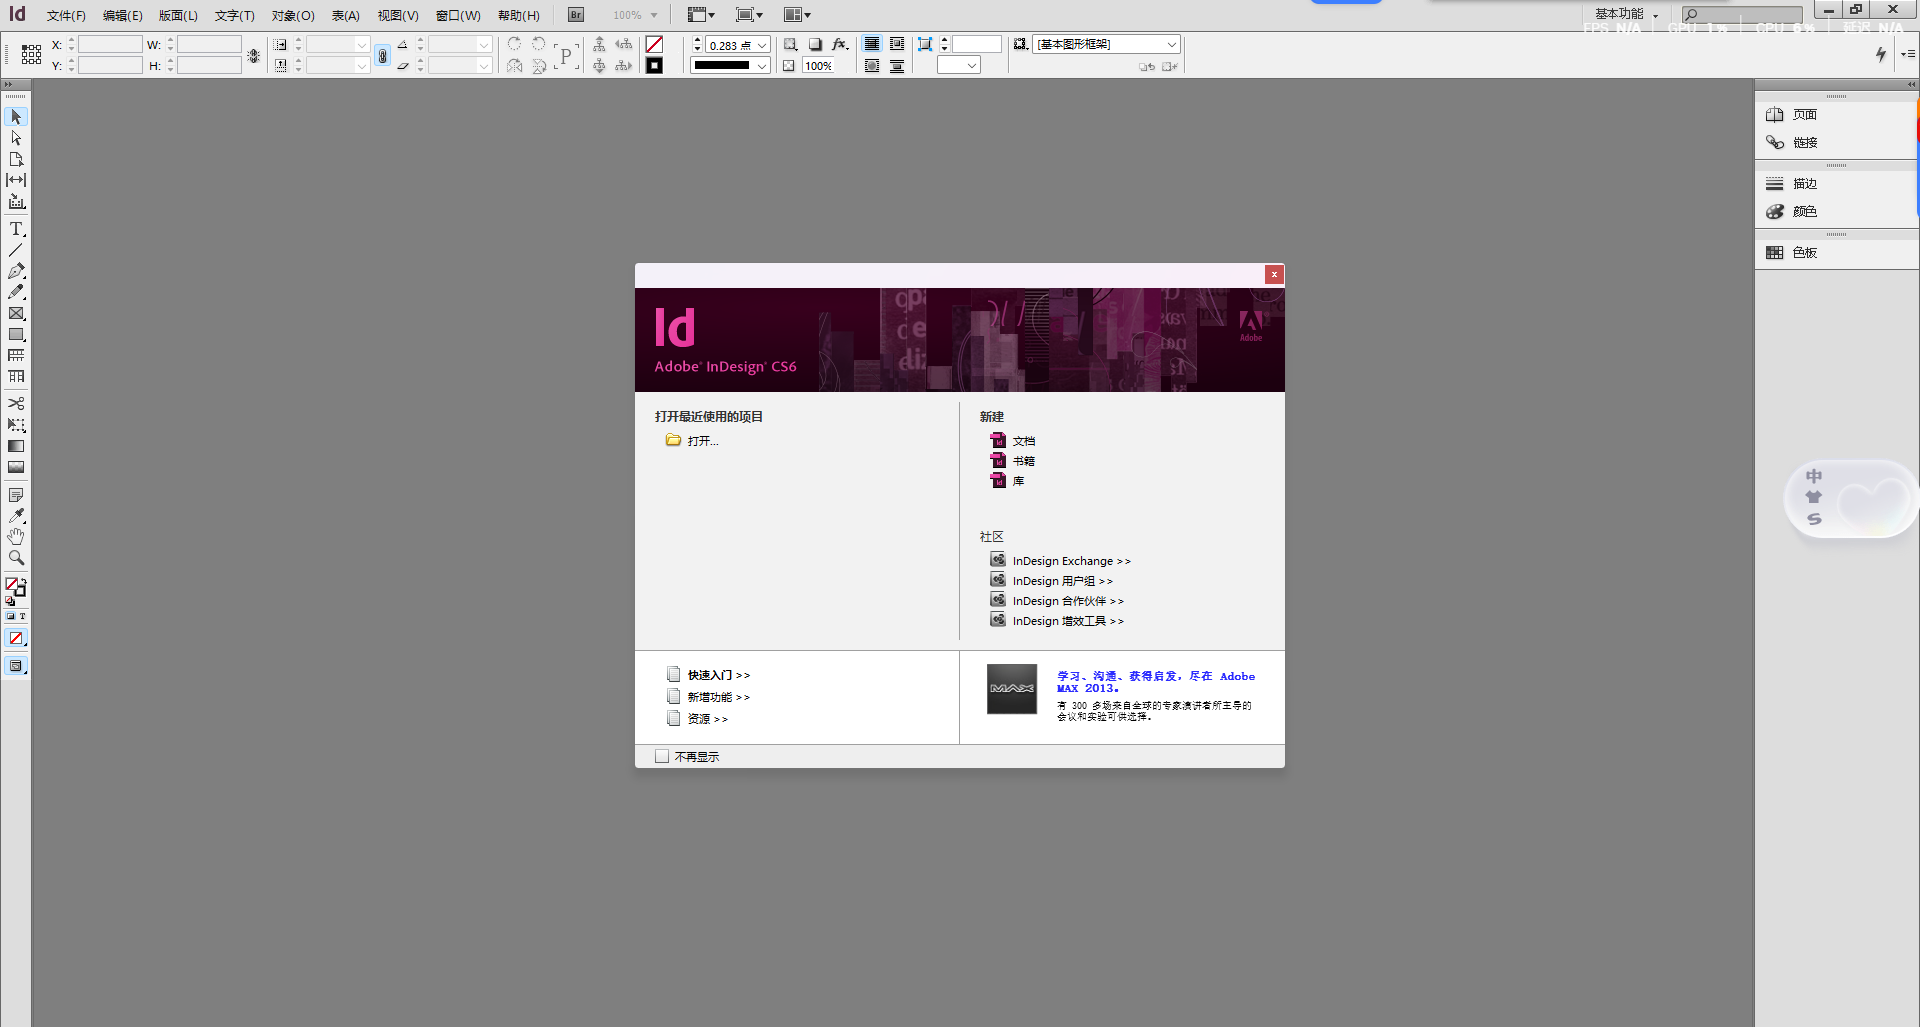Launch Adobe Bridge from the application bar
Viewport: 1920px width, 1027px height.
(x=574, y=14)
